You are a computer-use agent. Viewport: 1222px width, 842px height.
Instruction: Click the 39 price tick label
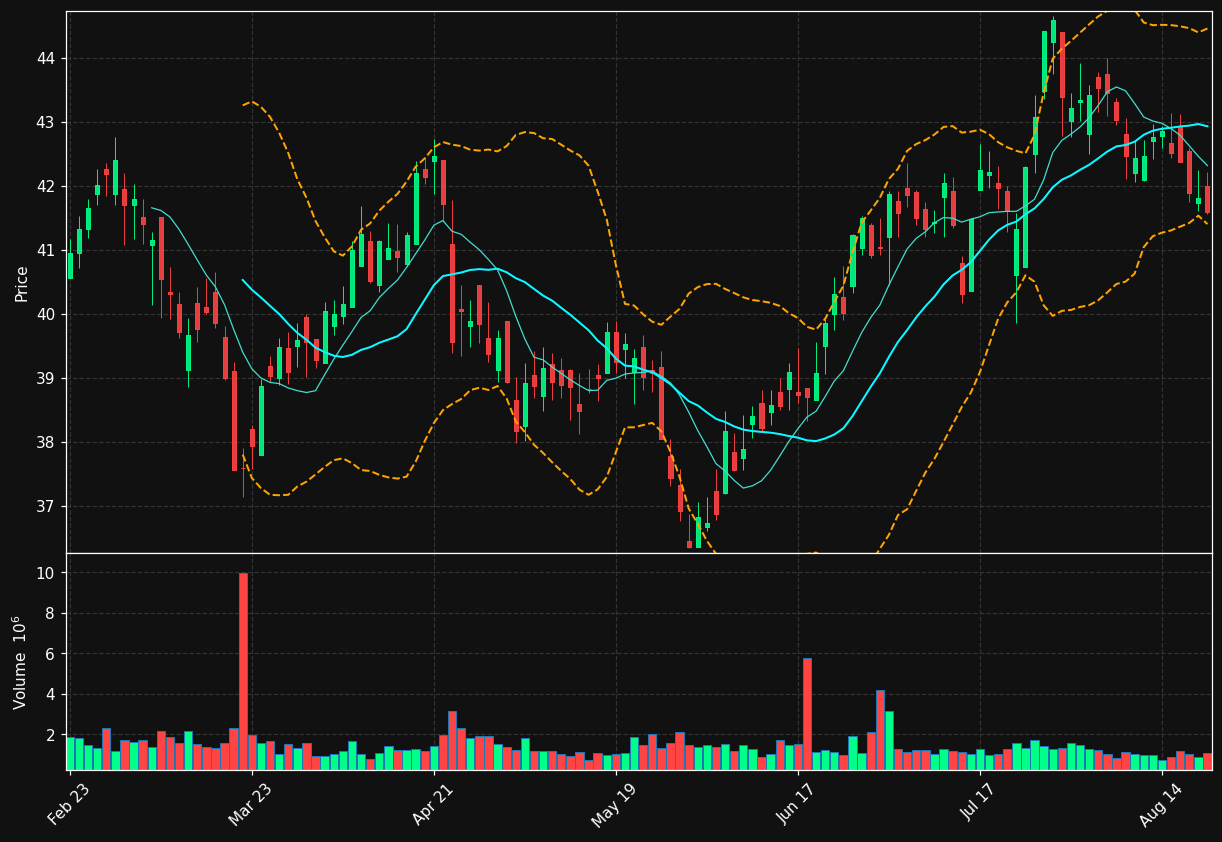[47, 379]
